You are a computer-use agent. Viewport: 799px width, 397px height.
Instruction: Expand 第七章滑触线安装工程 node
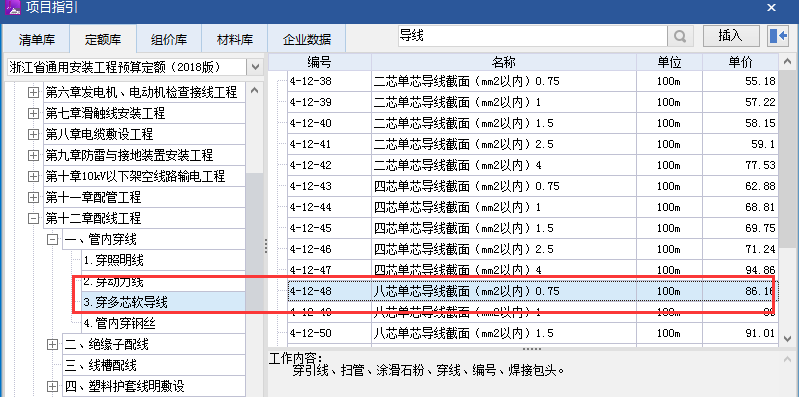[34, 114]
